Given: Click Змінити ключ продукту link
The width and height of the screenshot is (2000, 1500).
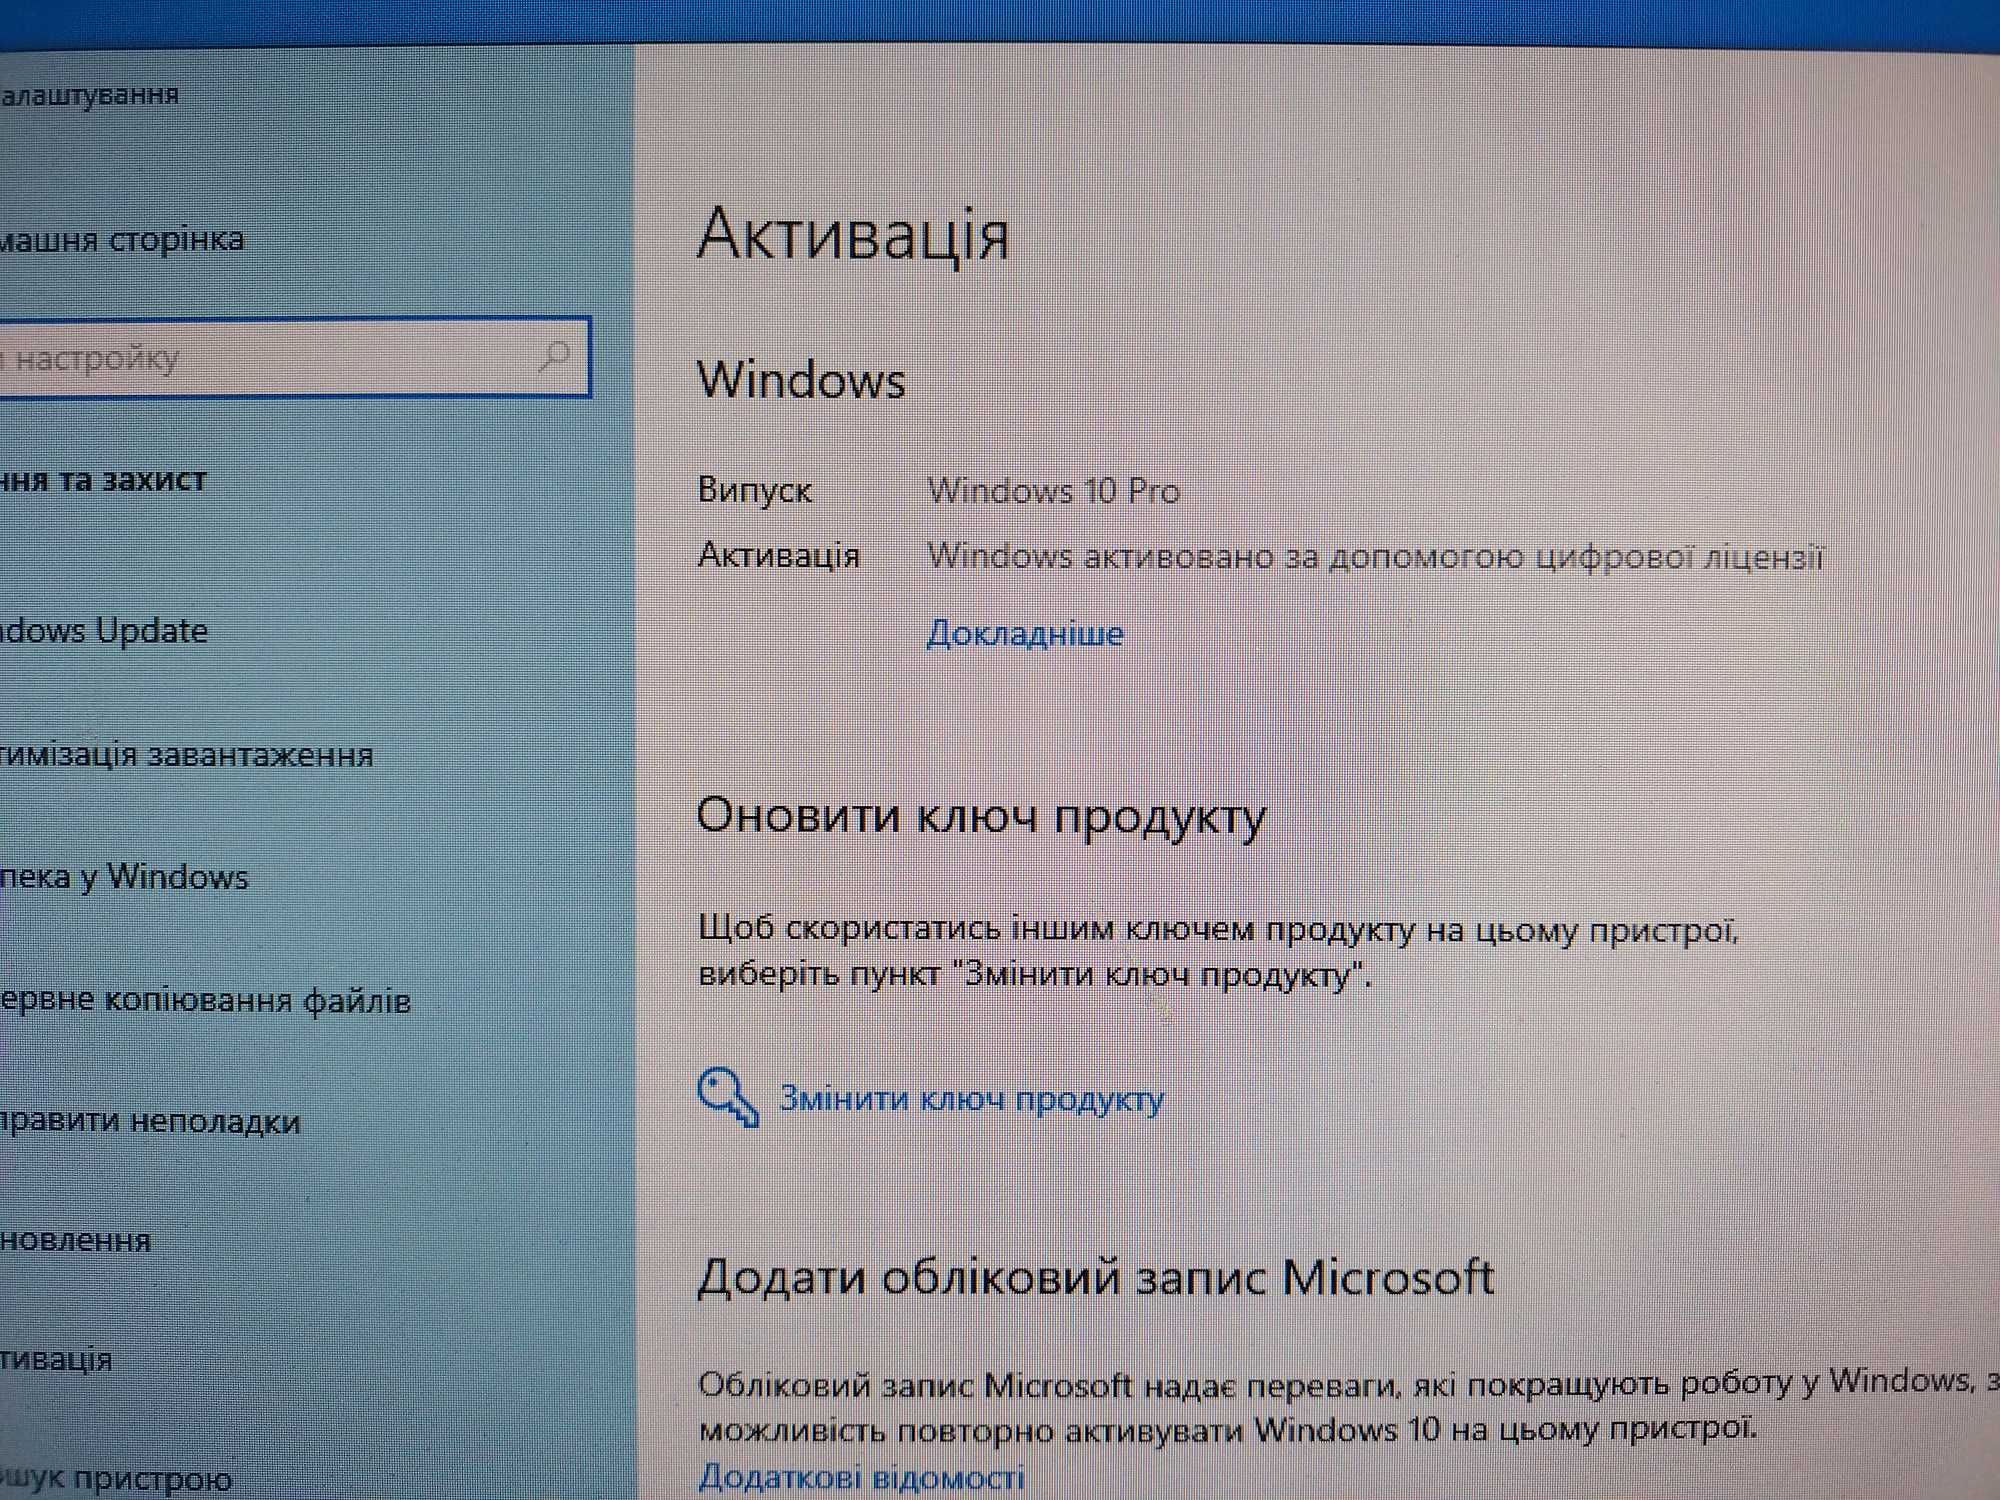Looking at the screenshot, I should (972, 1099).
